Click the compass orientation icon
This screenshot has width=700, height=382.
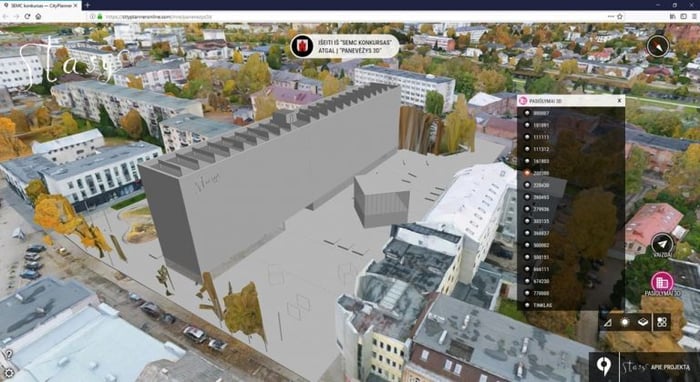tap(658, 46)
